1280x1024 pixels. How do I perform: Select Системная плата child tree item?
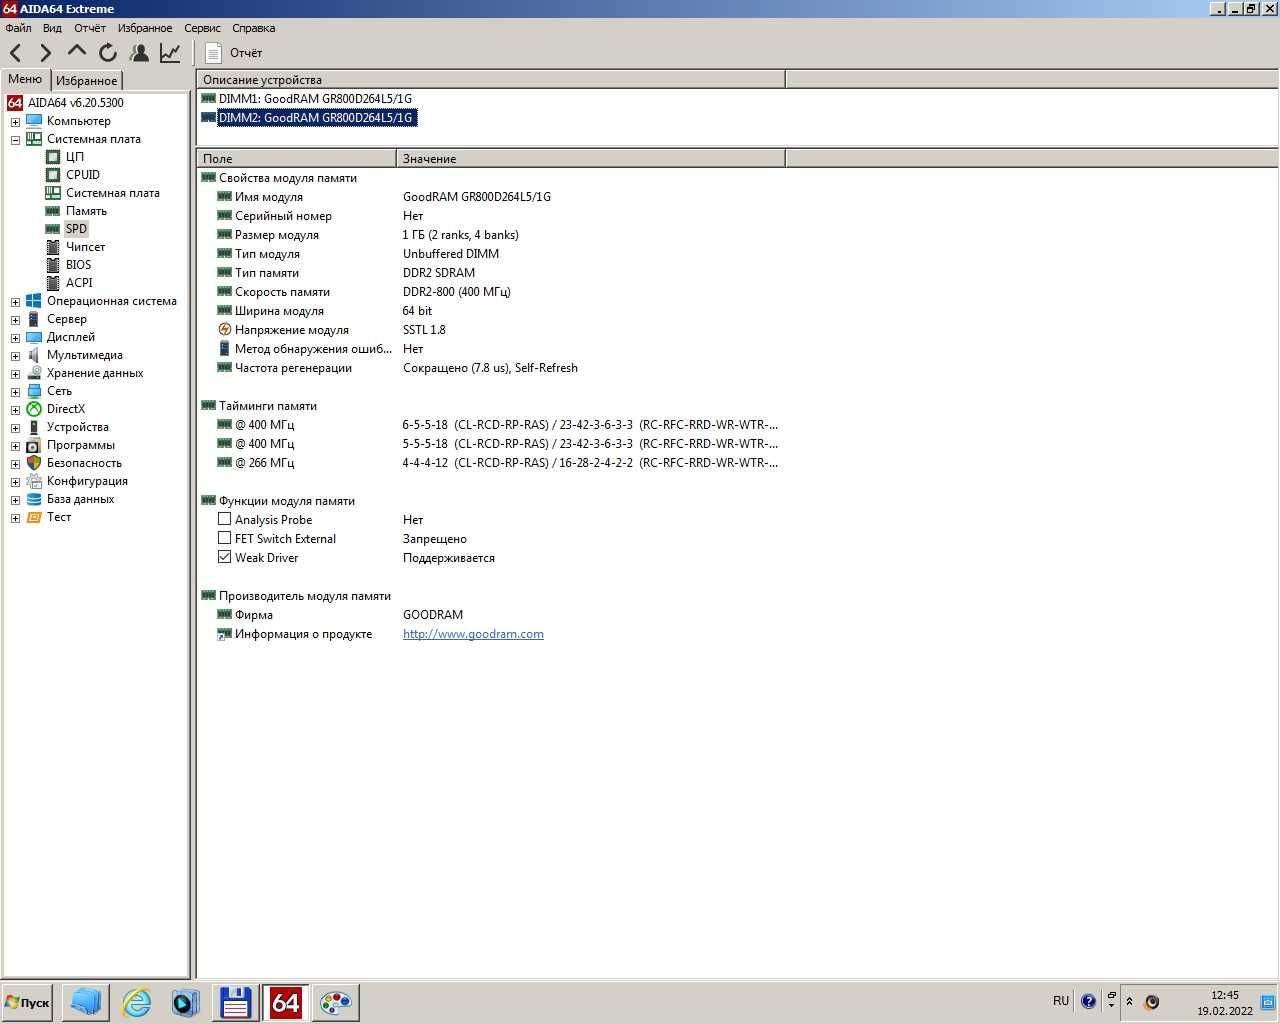(x=113, y=193)
